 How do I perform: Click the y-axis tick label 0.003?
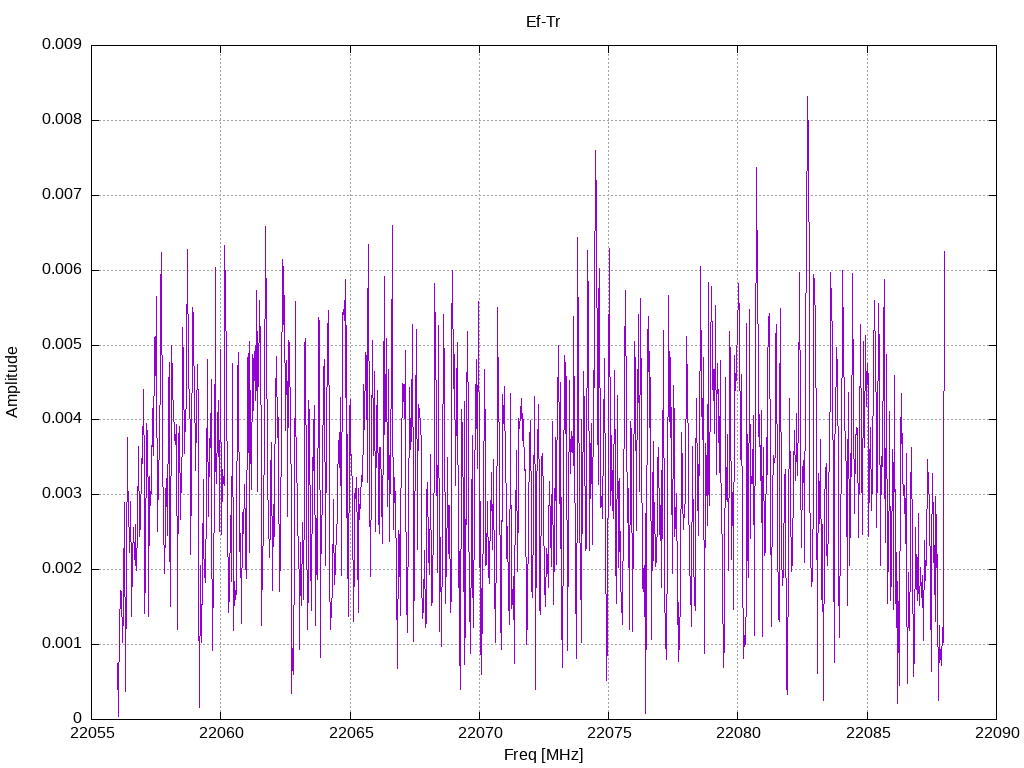click(x=62, y=494)
